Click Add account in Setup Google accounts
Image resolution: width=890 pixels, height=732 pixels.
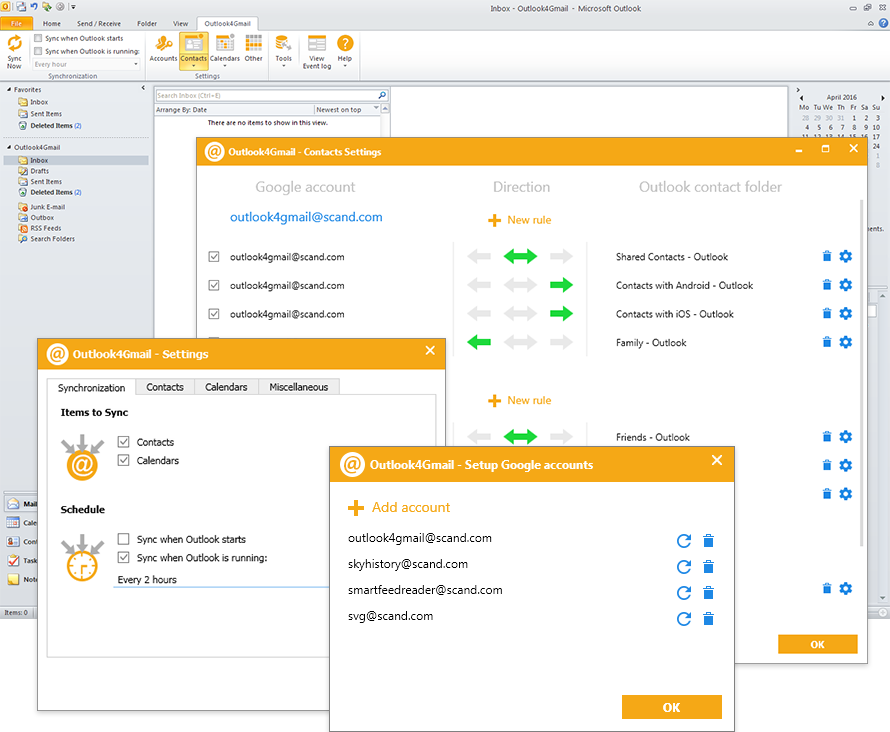(x=400, y=508)
